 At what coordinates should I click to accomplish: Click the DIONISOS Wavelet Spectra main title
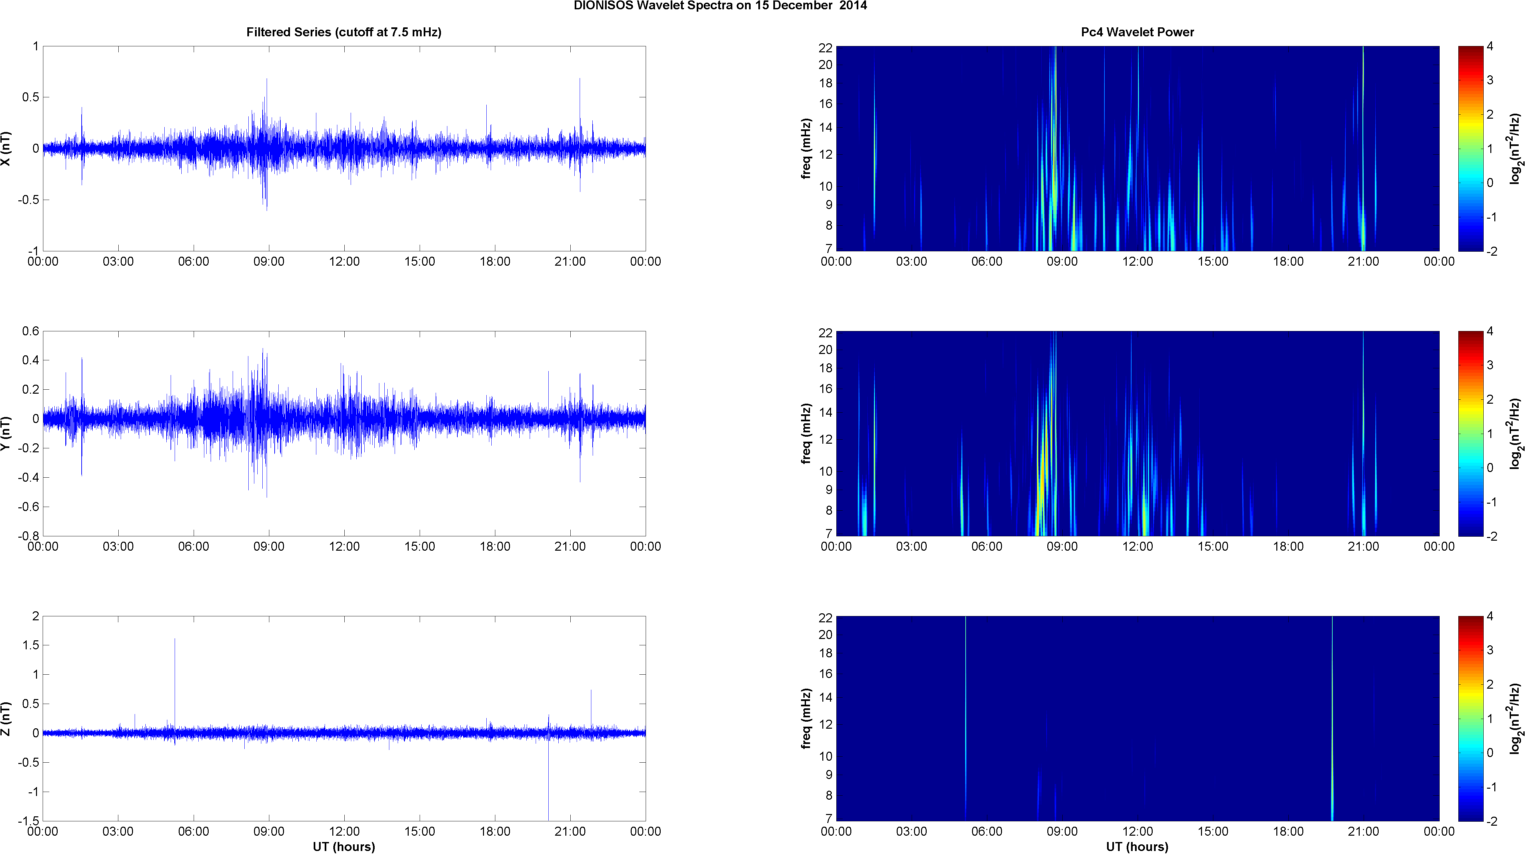pyautogui.click(x=720, y=6)
